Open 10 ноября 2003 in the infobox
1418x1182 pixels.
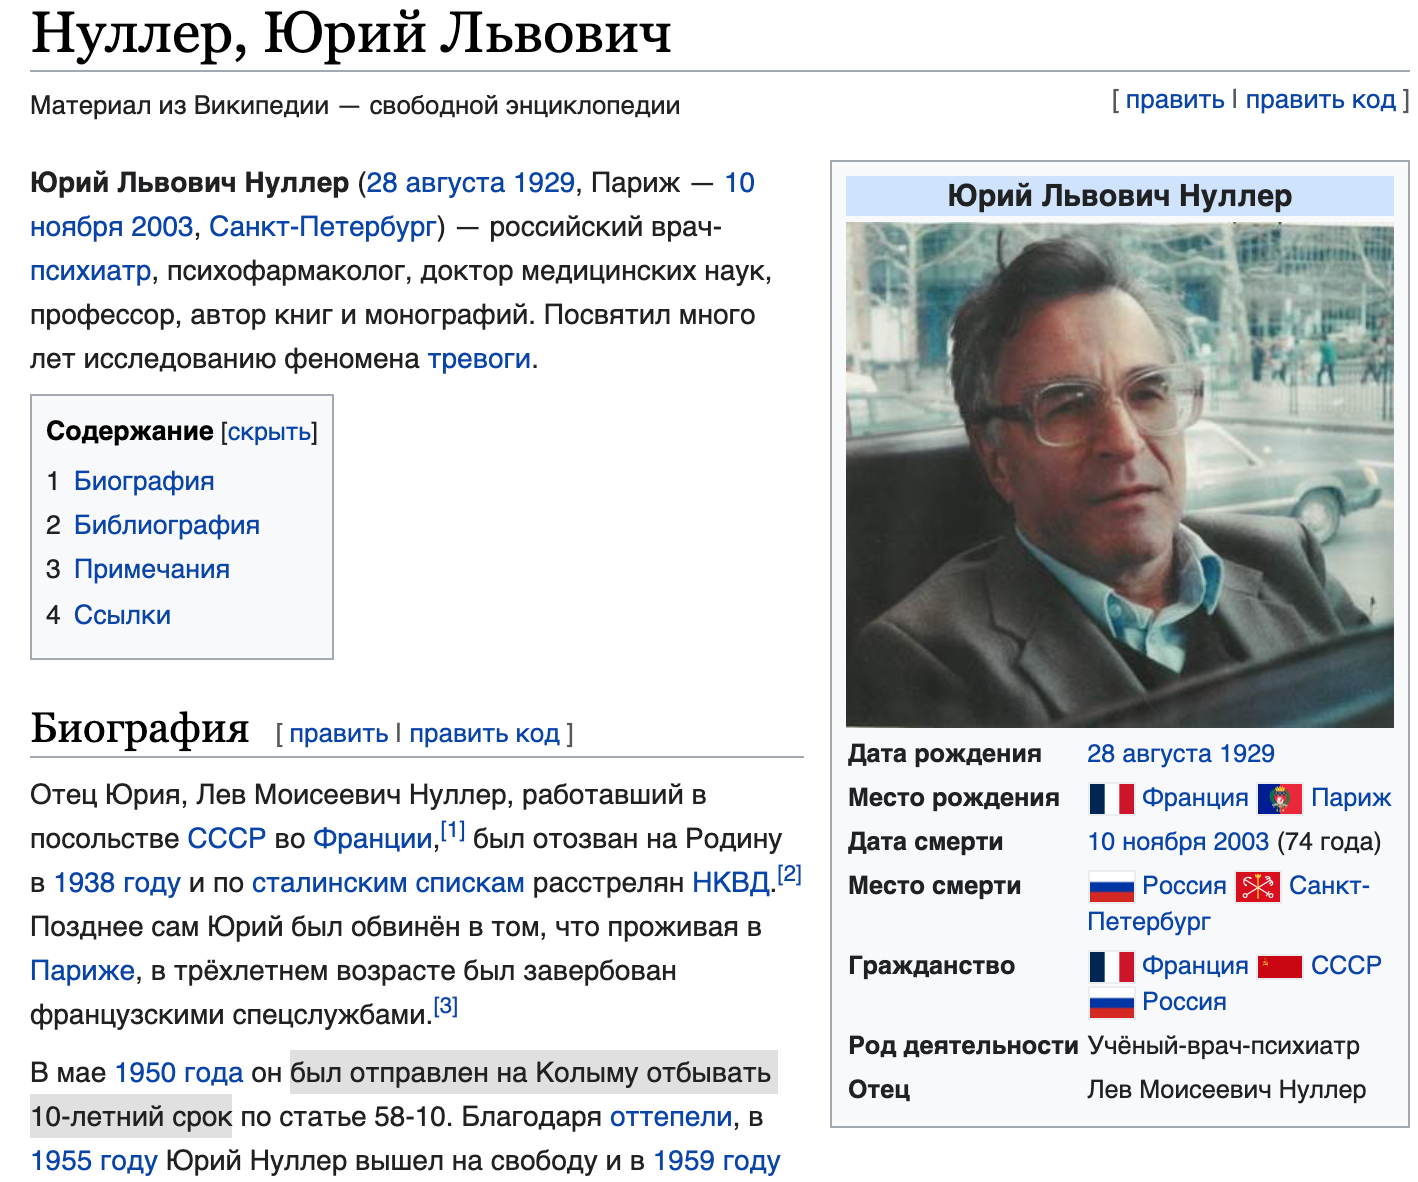(x=1178, y=842)
